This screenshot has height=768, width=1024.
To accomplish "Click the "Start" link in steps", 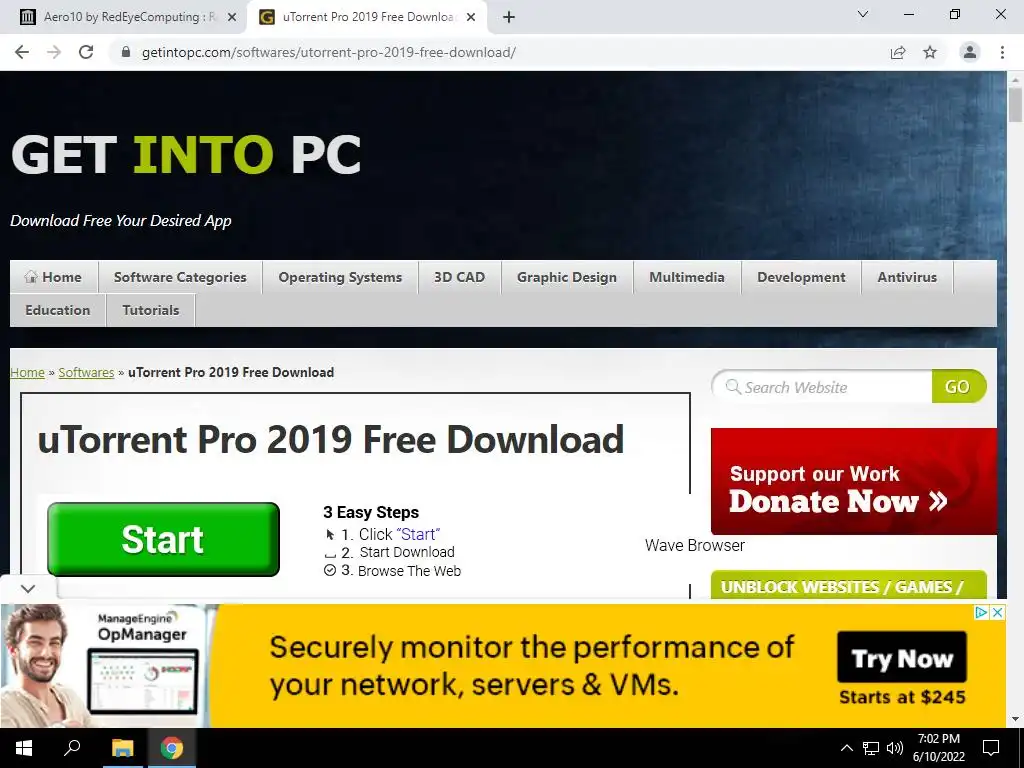I will (418, 534).
